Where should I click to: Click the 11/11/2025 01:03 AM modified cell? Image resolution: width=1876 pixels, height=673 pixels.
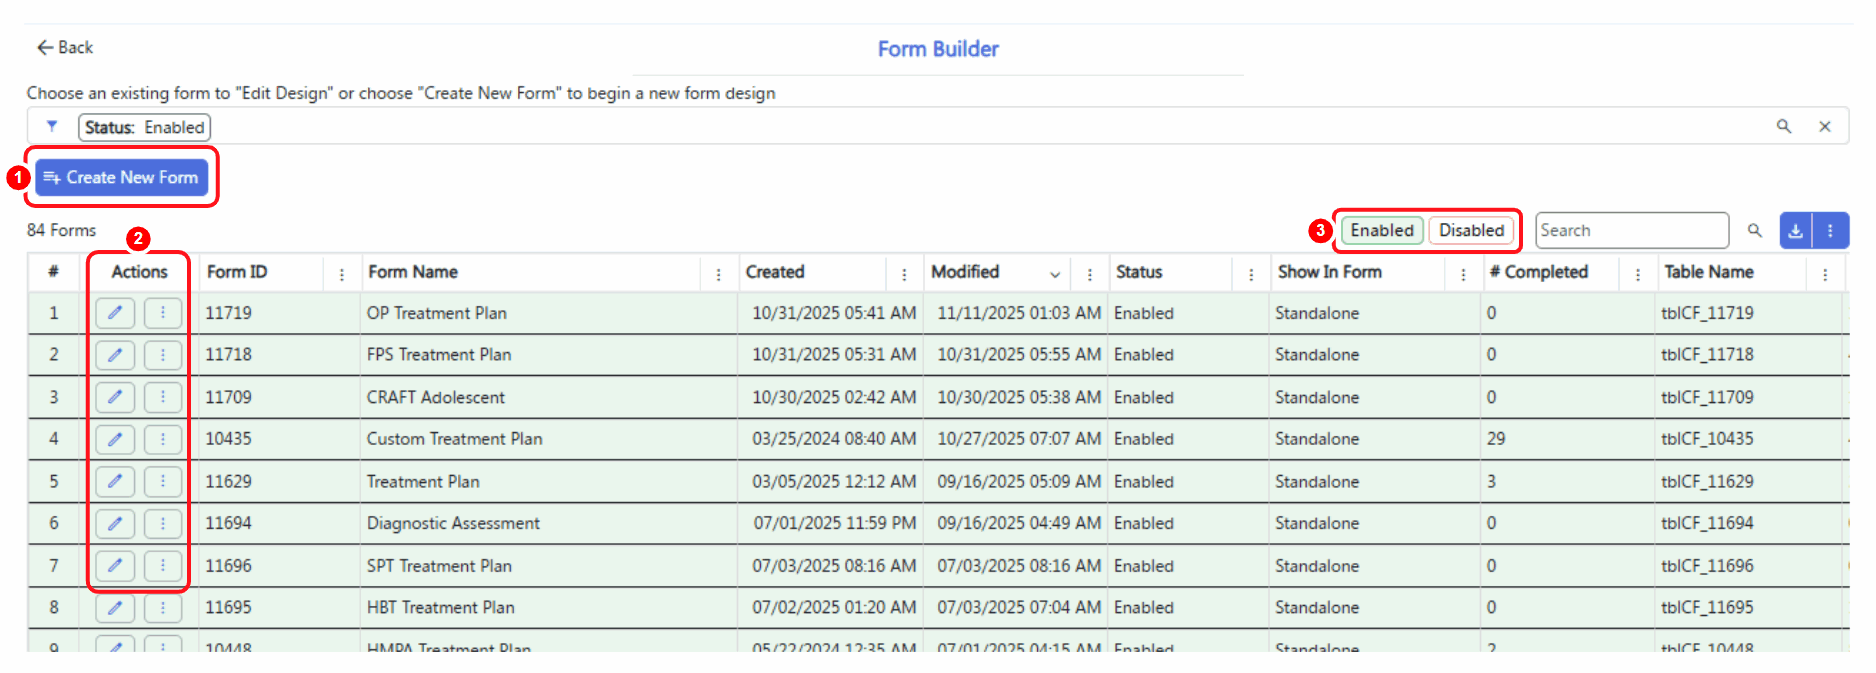(1016, 313)
